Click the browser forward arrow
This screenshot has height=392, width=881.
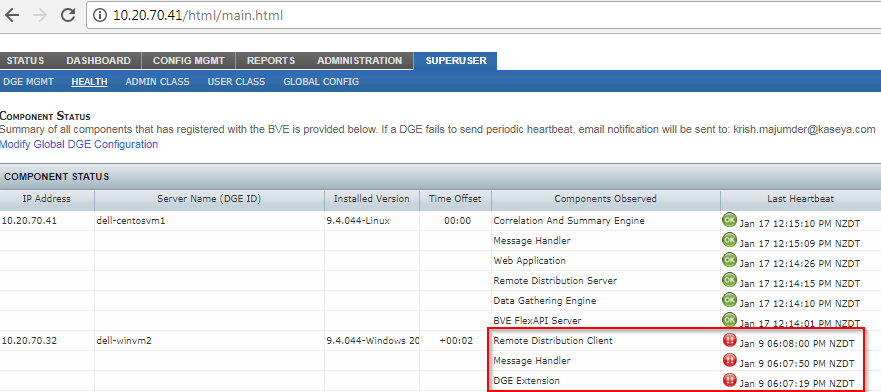pyautogui.click(x=40, y=15)
